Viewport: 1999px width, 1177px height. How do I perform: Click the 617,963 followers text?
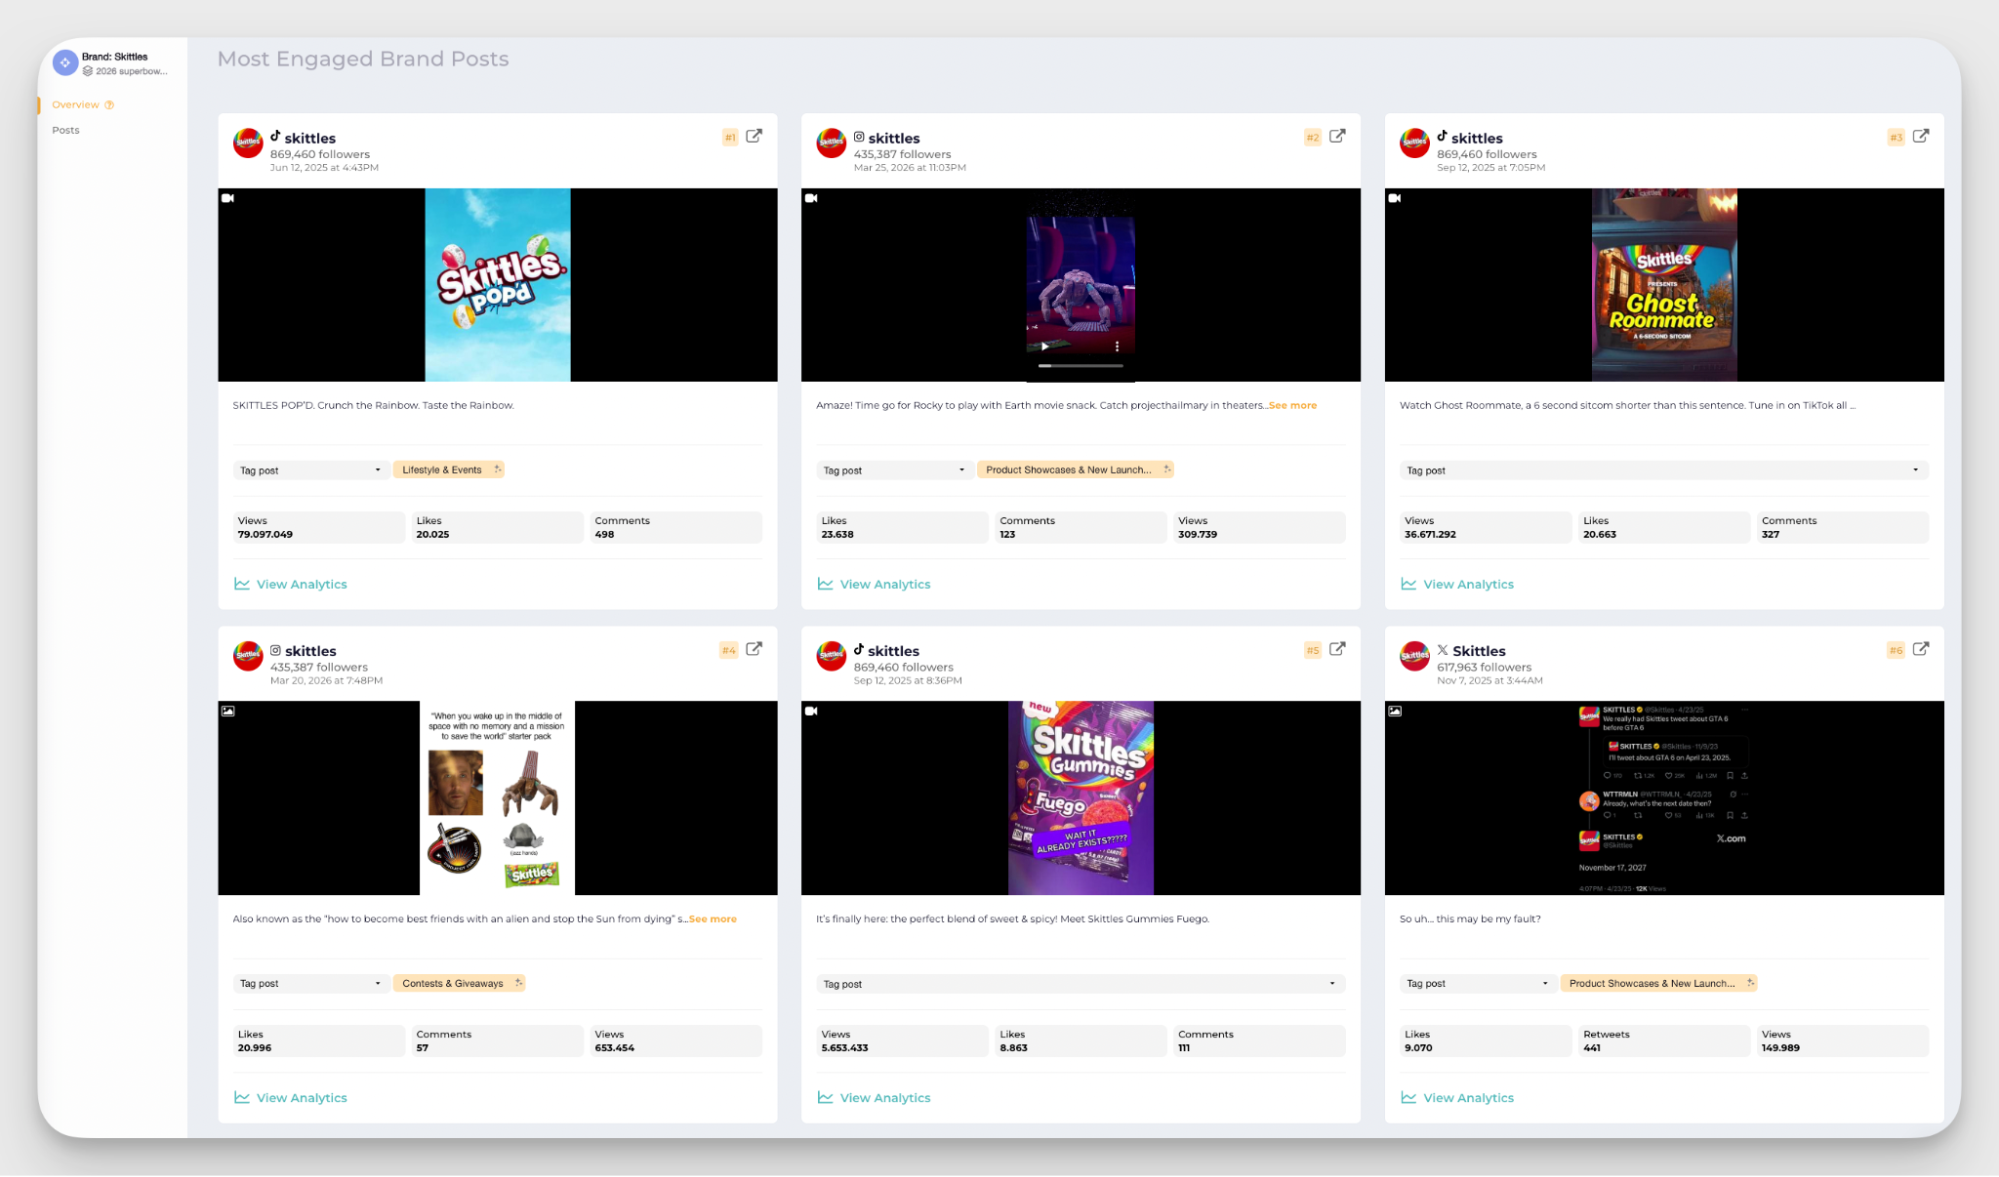coord(1484,668)
